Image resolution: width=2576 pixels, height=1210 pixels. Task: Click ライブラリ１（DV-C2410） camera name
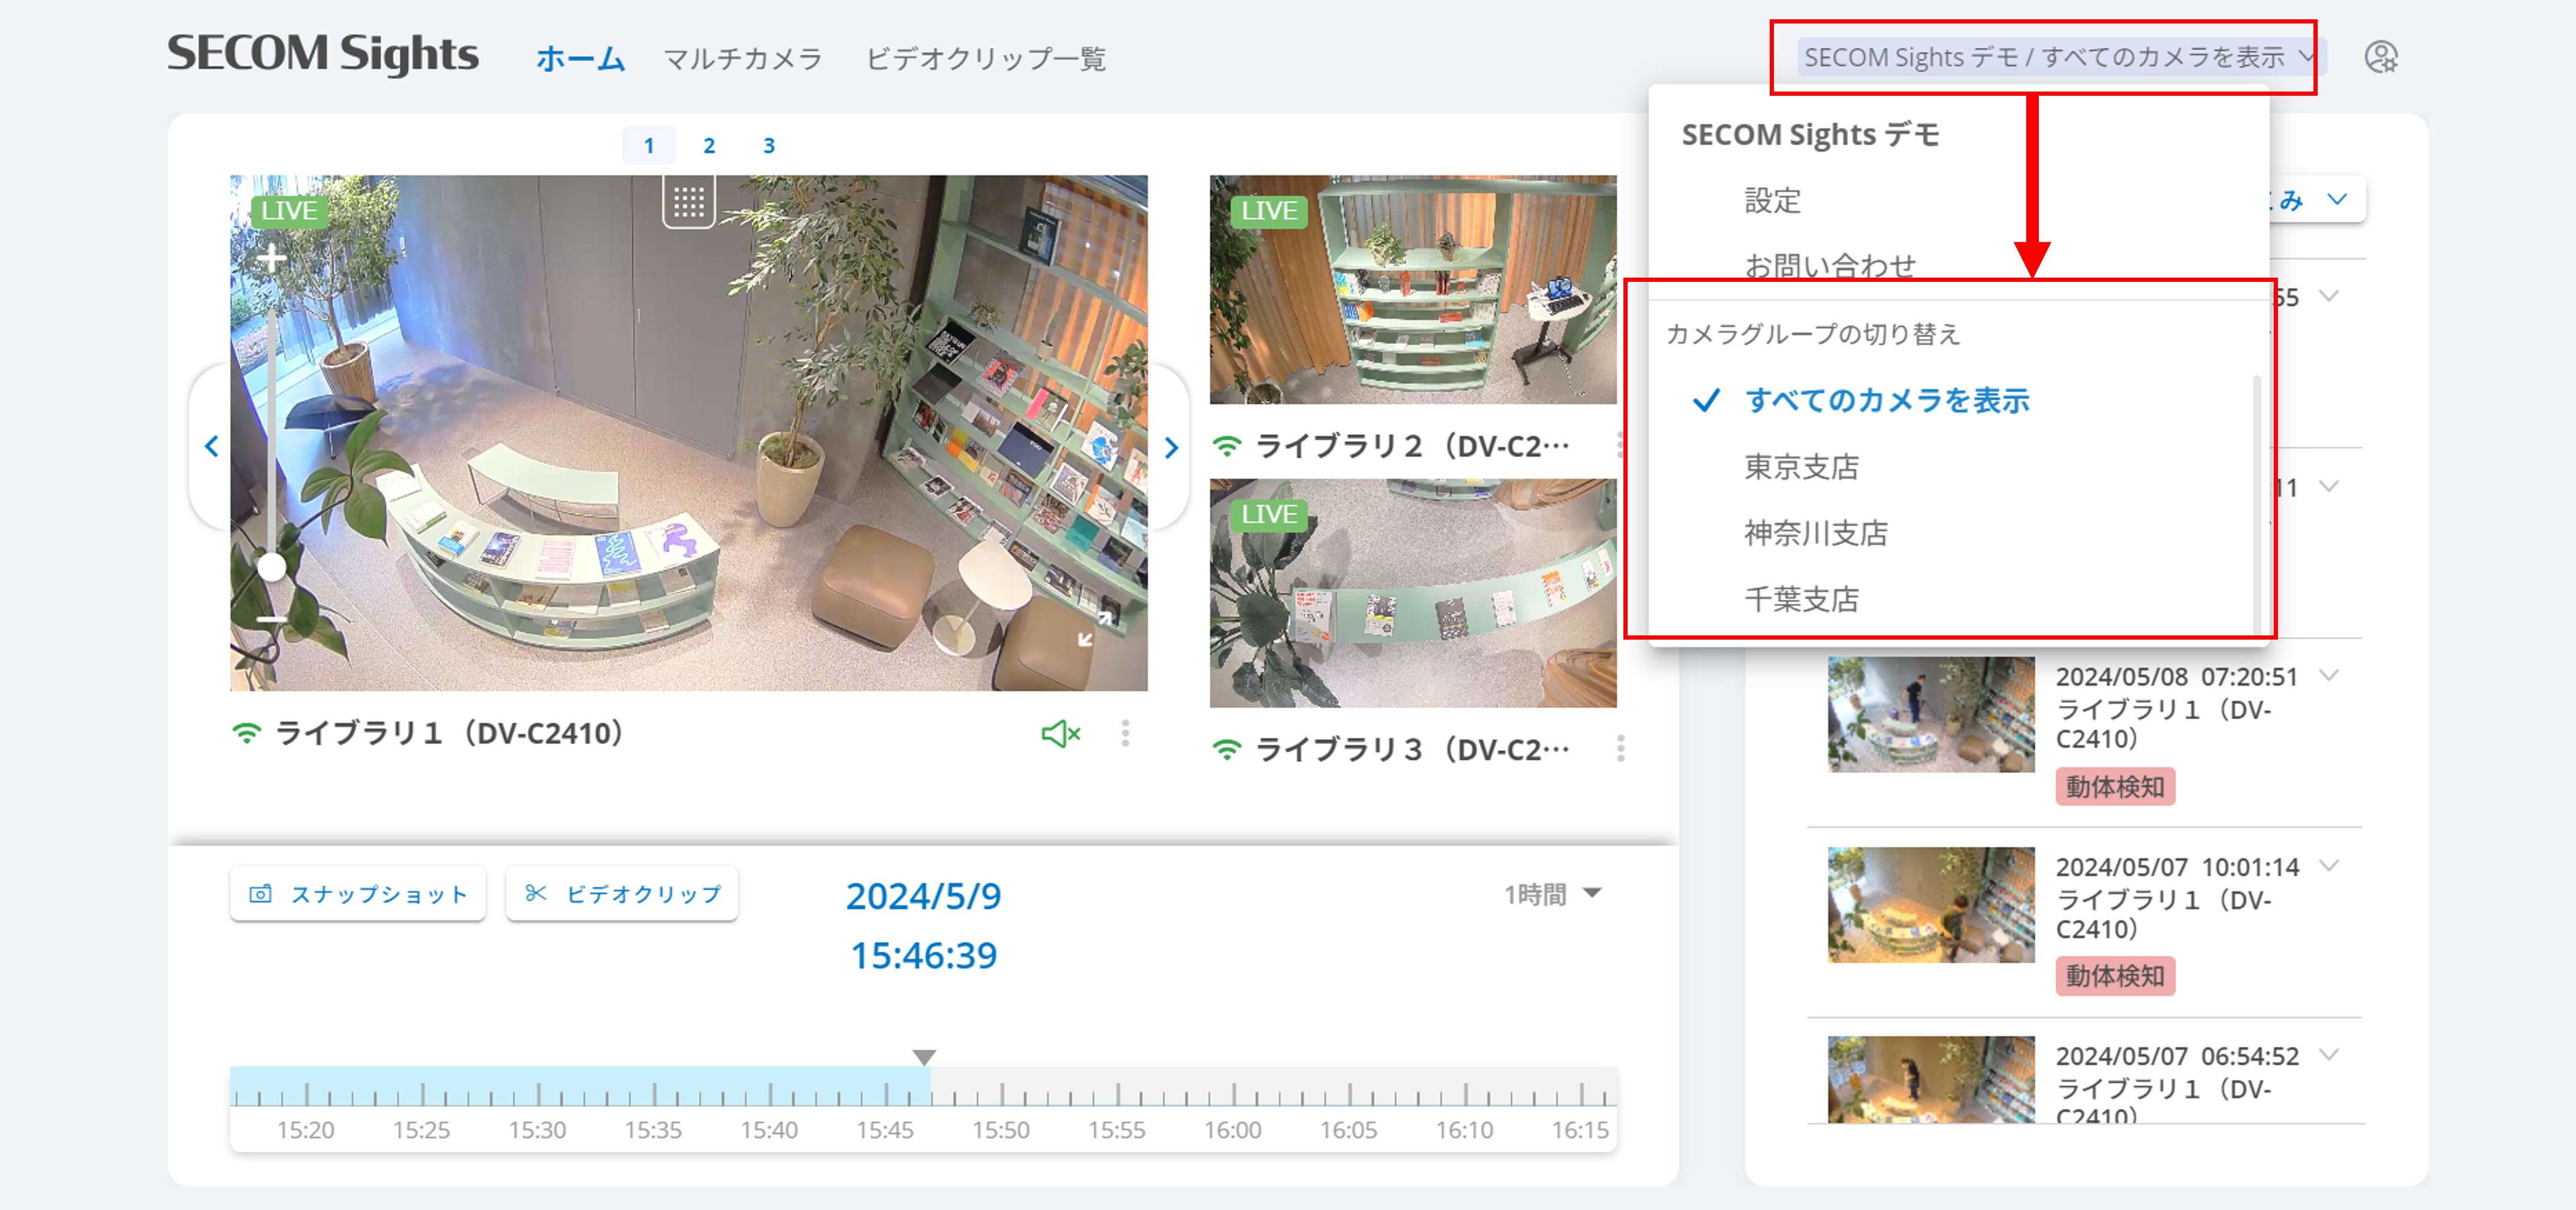click(450, 733)
